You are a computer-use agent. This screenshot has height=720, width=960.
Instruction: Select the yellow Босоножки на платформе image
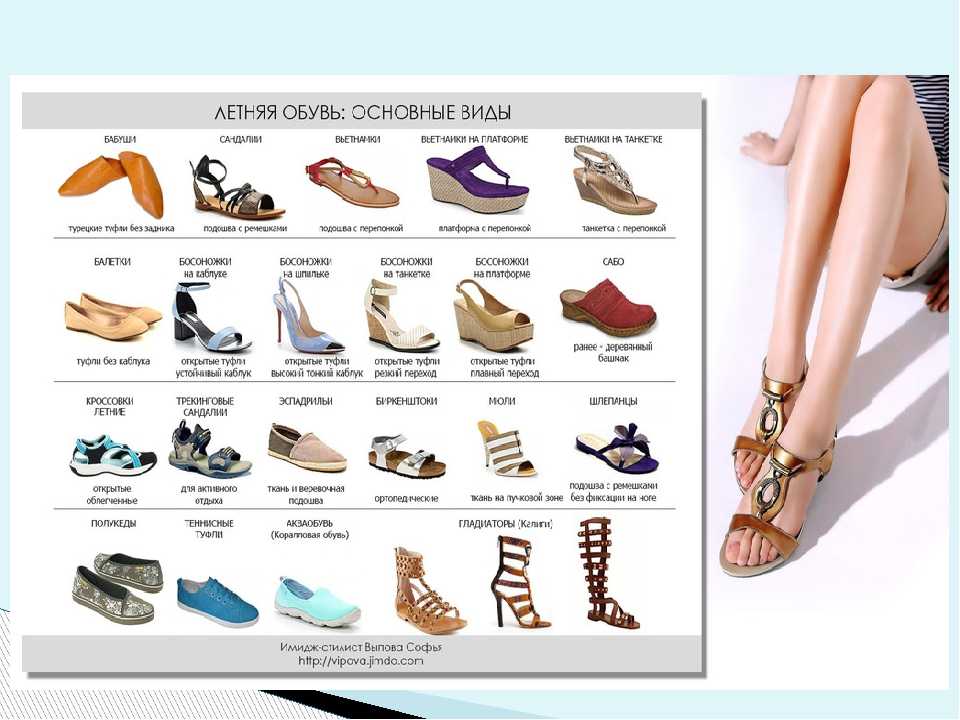click(x=495, y=315)
